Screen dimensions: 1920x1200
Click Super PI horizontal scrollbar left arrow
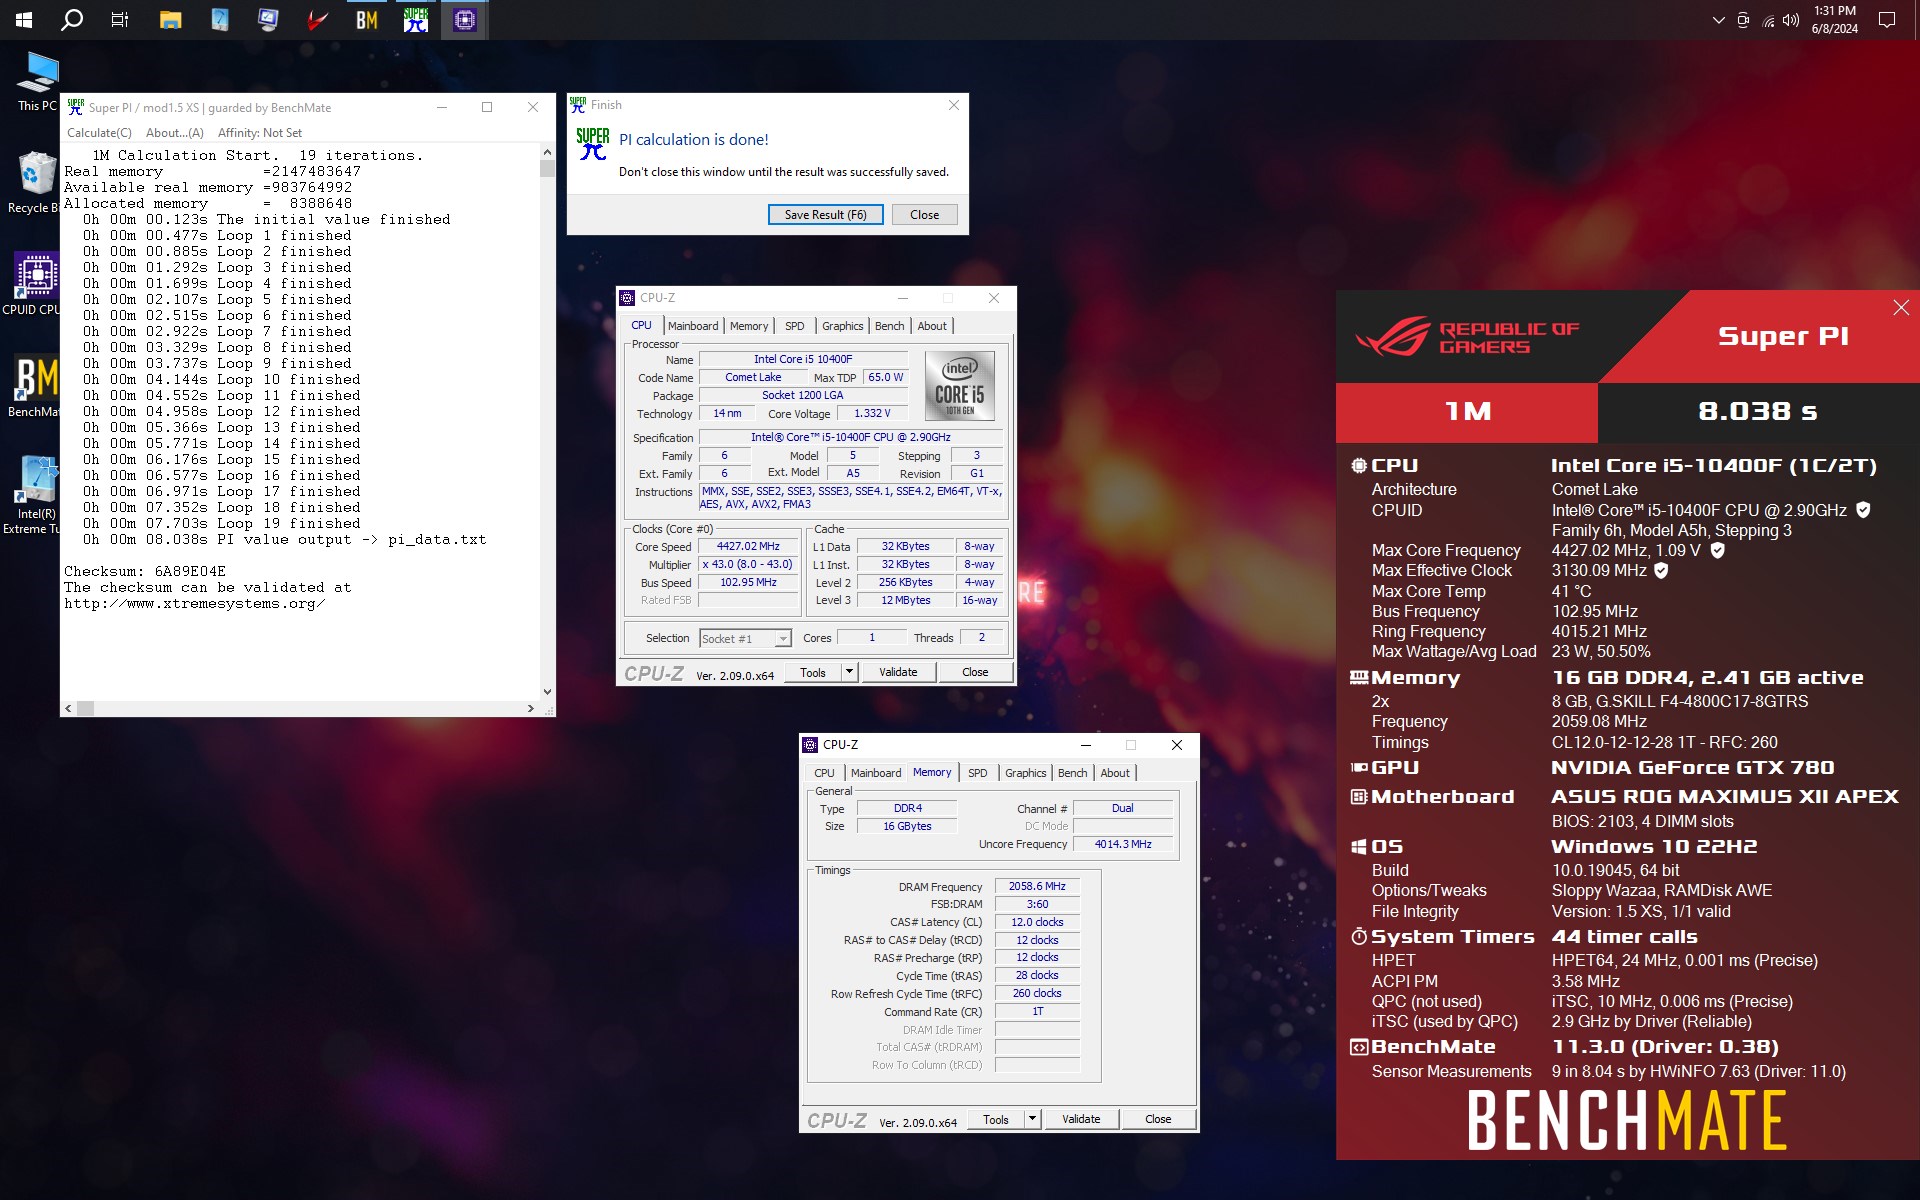click(x=68, y=708)
